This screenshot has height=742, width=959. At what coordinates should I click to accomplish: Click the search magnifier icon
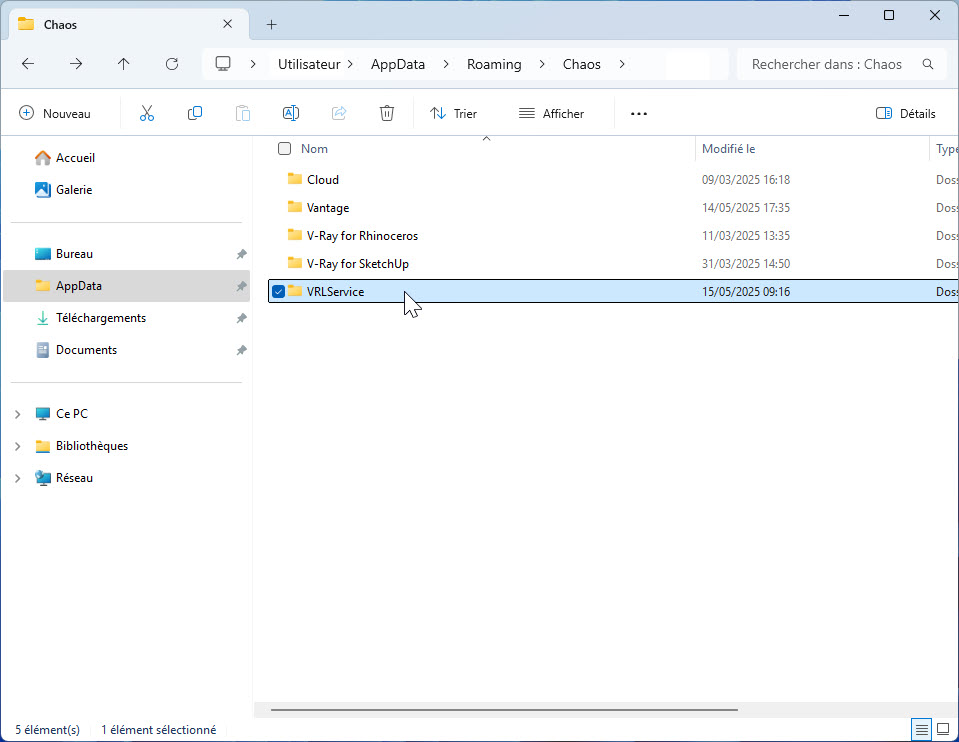pyautogui.click(x=928, y=64)
